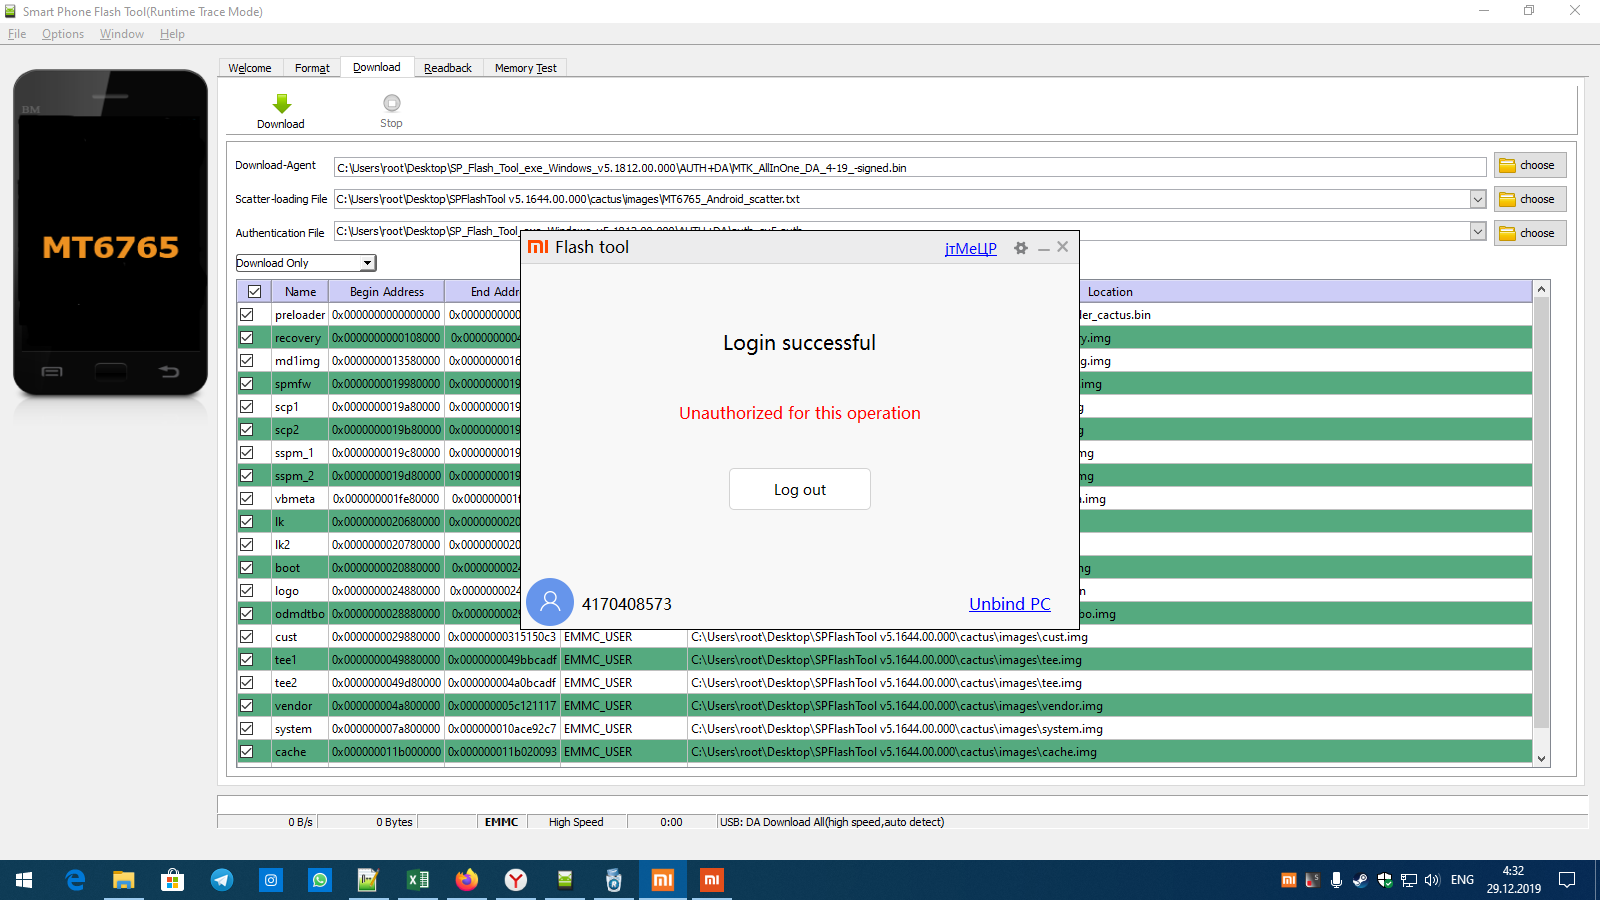This screenshot has width=1600, height=900.
Task: Choose an Authentication file
Action: [1530, 233]
